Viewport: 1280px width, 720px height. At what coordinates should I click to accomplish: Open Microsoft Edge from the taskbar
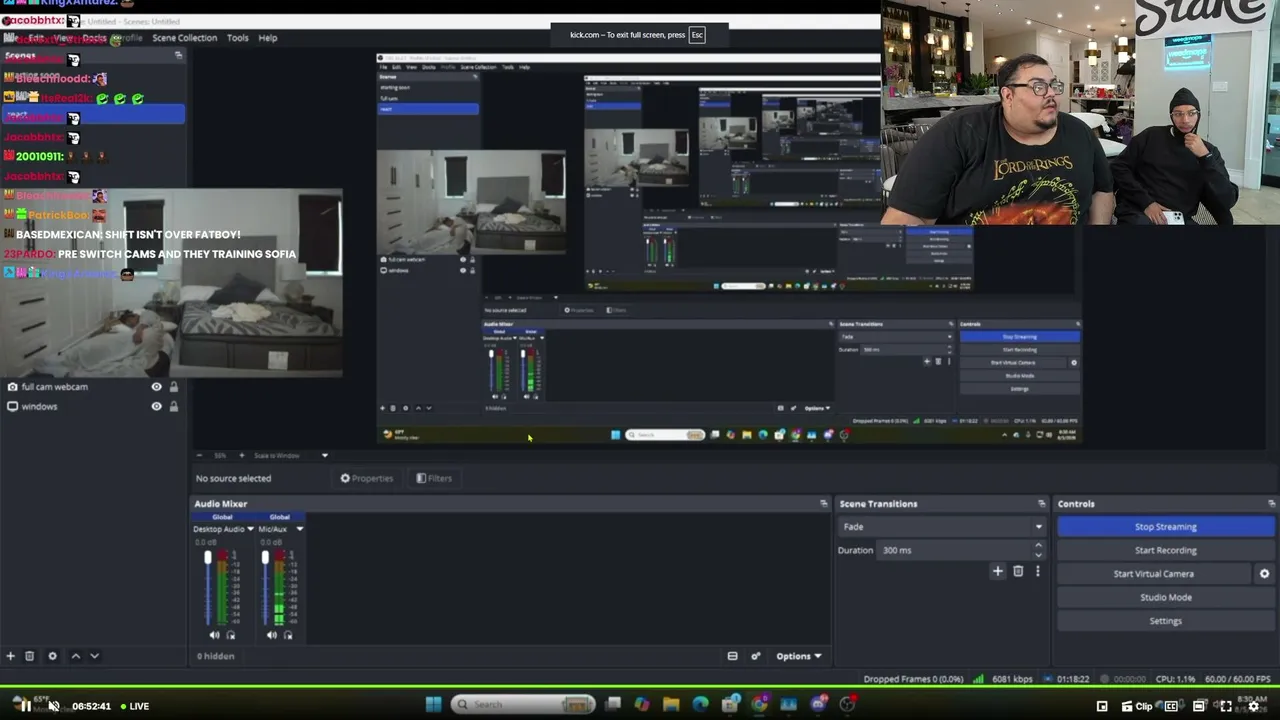(700, 705)
